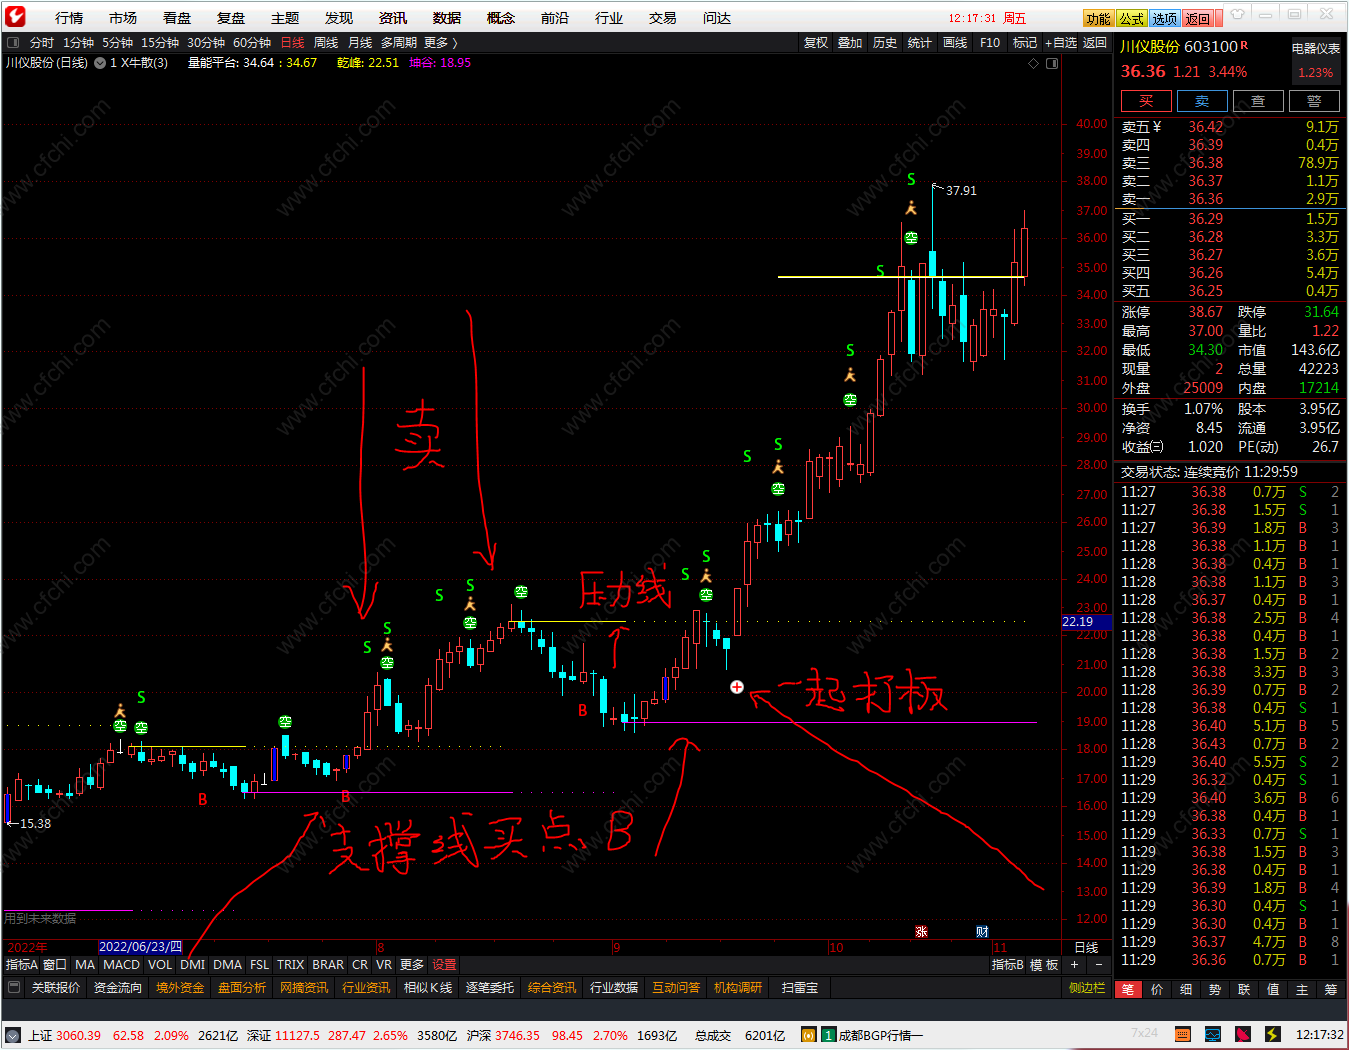
Task: Toggle the side panel icon above chart
Action: click(x=1052, y=63)
